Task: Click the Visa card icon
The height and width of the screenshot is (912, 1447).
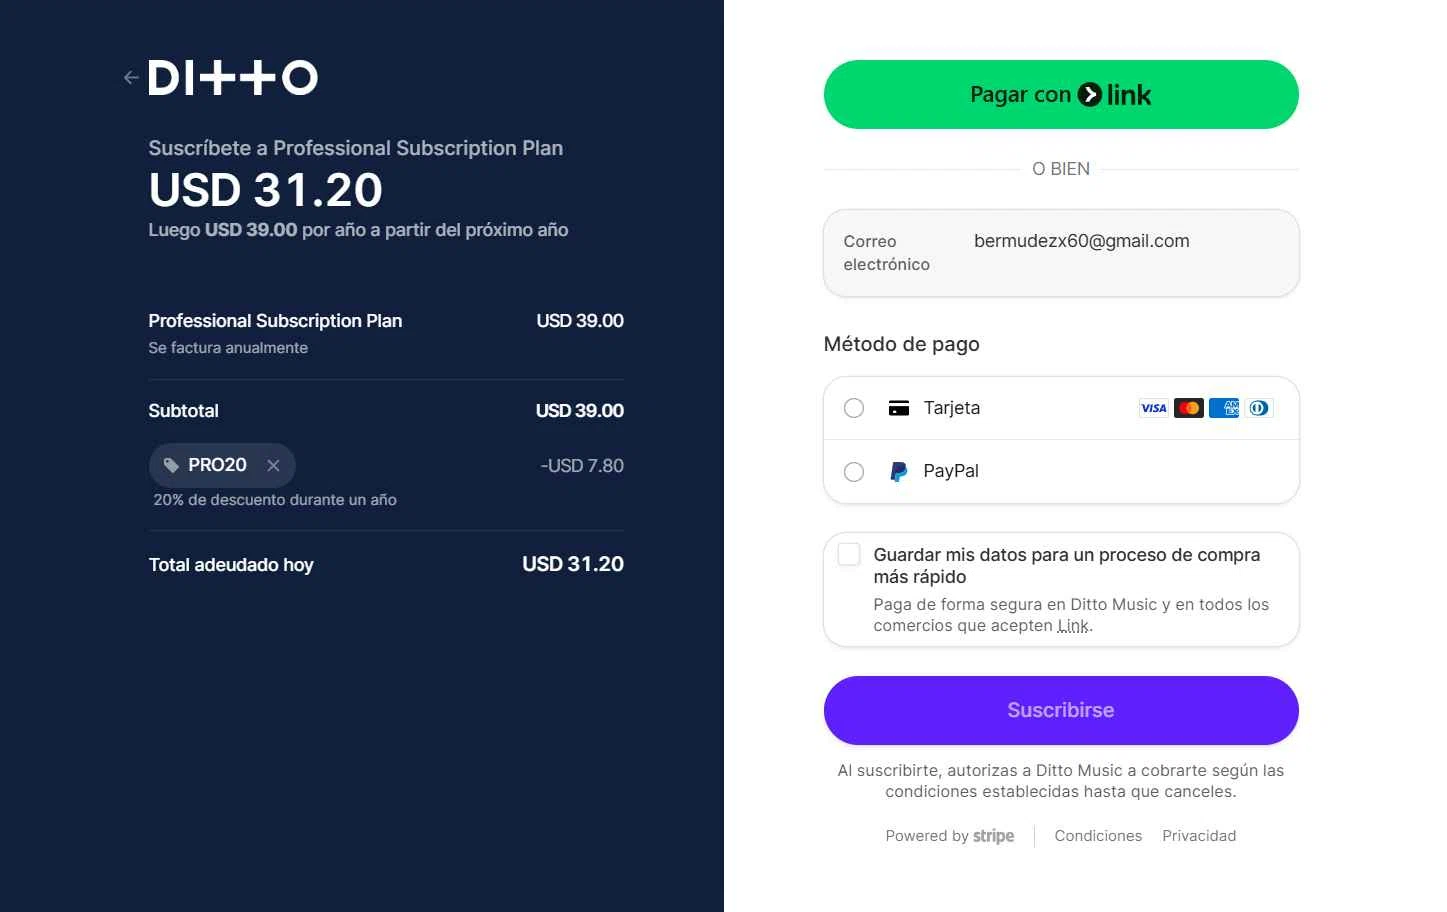Action: 1154,408
